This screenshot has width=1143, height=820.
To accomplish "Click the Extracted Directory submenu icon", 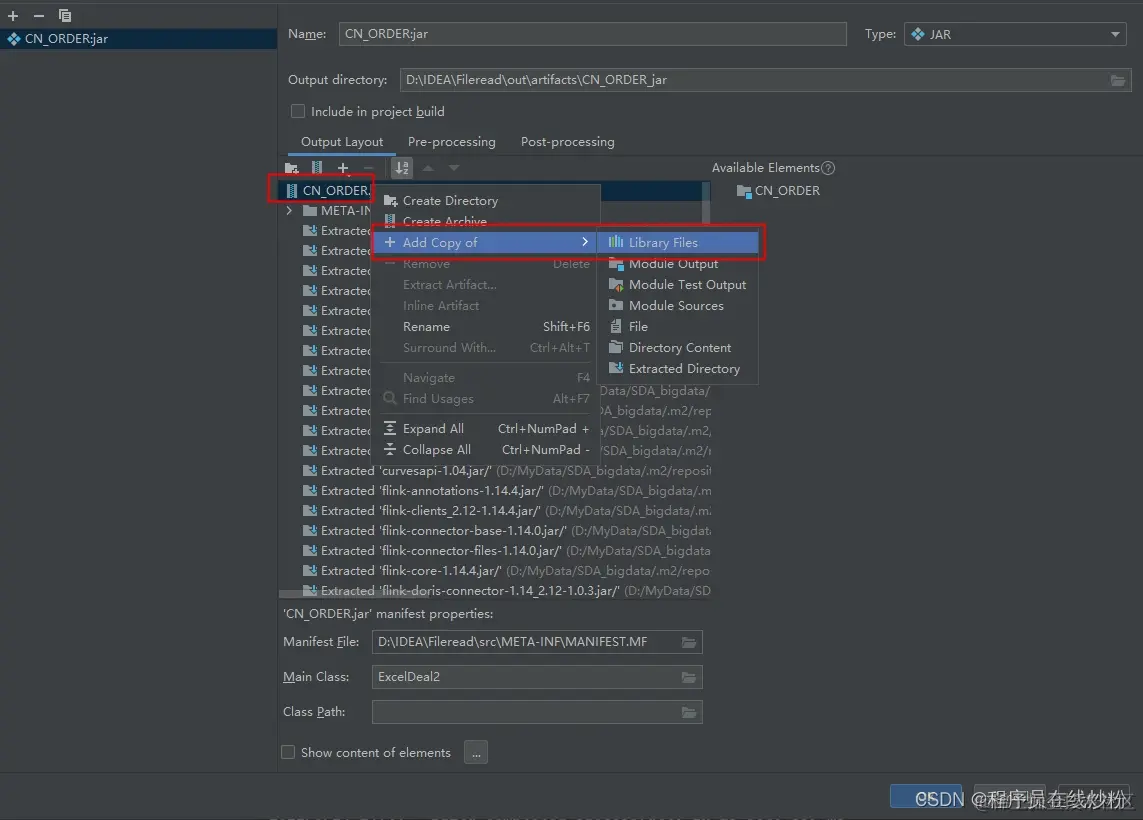I will [x=616, y=368].
